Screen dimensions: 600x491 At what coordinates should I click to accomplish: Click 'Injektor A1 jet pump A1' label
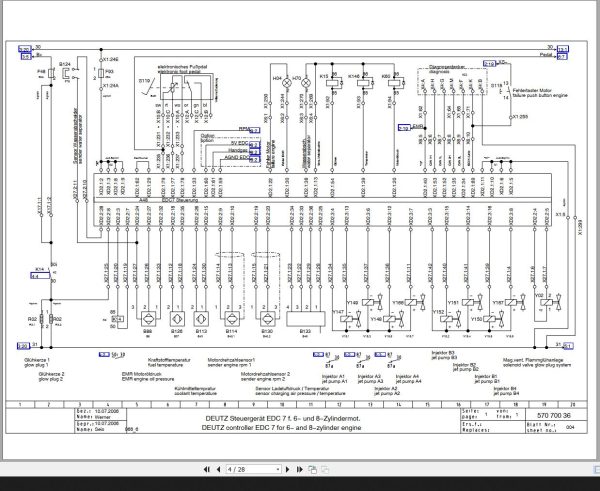pos(334,379)
